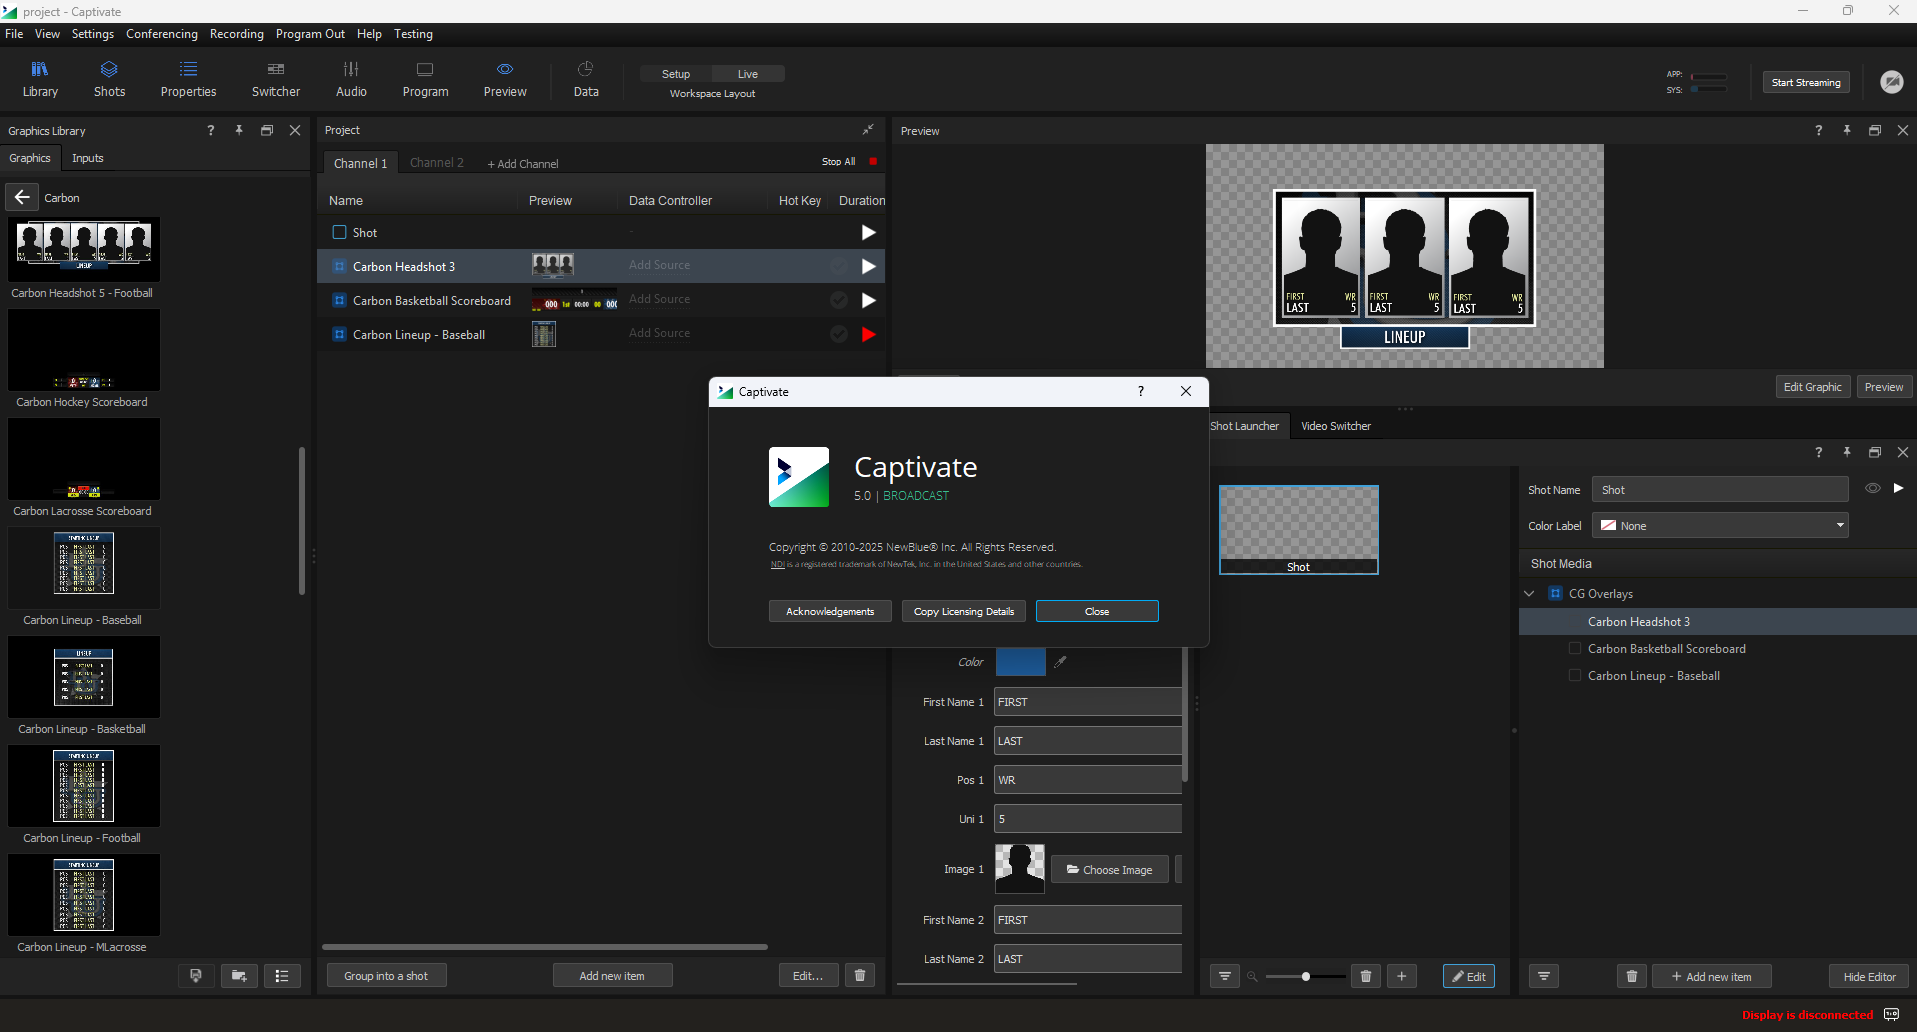Toggle Carbon Headshot 3 row checkbox
This screenshot has height=1032, width=1917.
339,266
